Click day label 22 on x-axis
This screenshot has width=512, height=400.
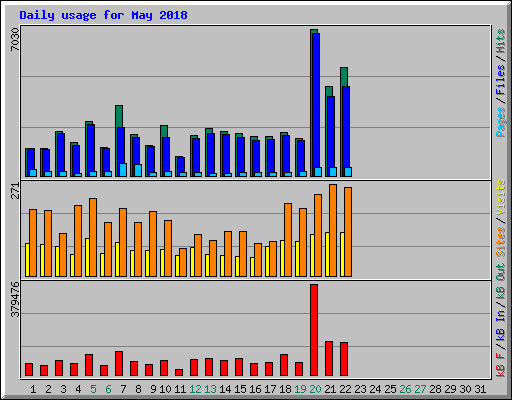(345, 389)
